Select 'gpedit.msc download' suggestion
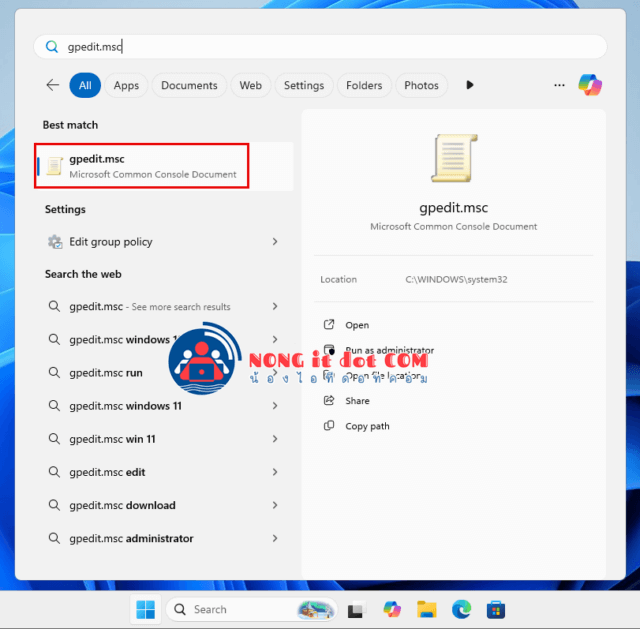Image resolution: width=640 pixels, height=629 pixels. pyautogui.click(x=163, y=505)
